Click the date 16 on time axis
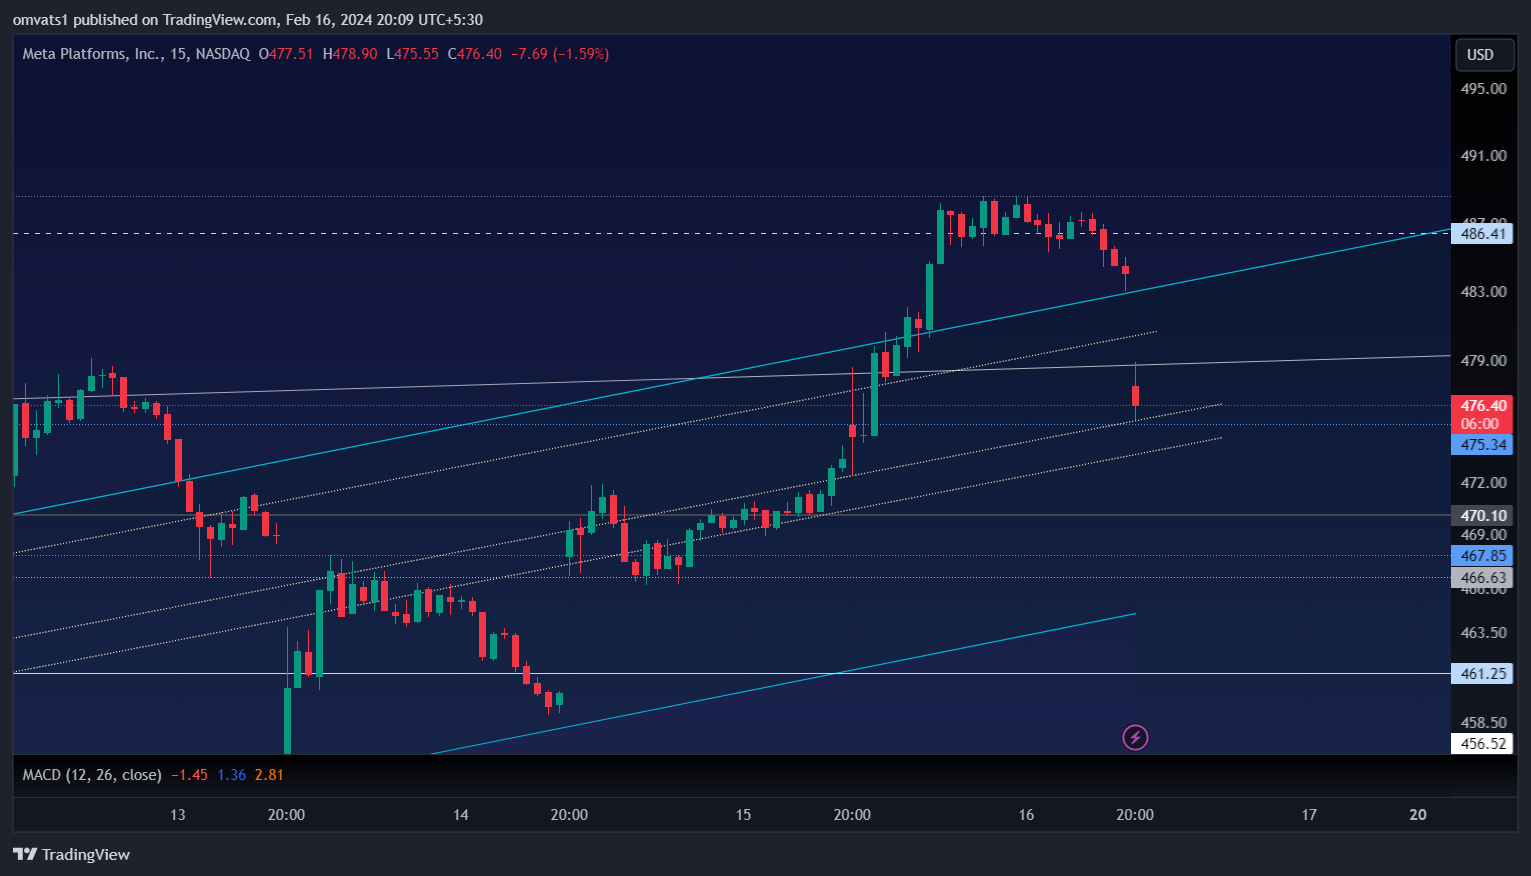The image size is (1531, 876). 1026,815
